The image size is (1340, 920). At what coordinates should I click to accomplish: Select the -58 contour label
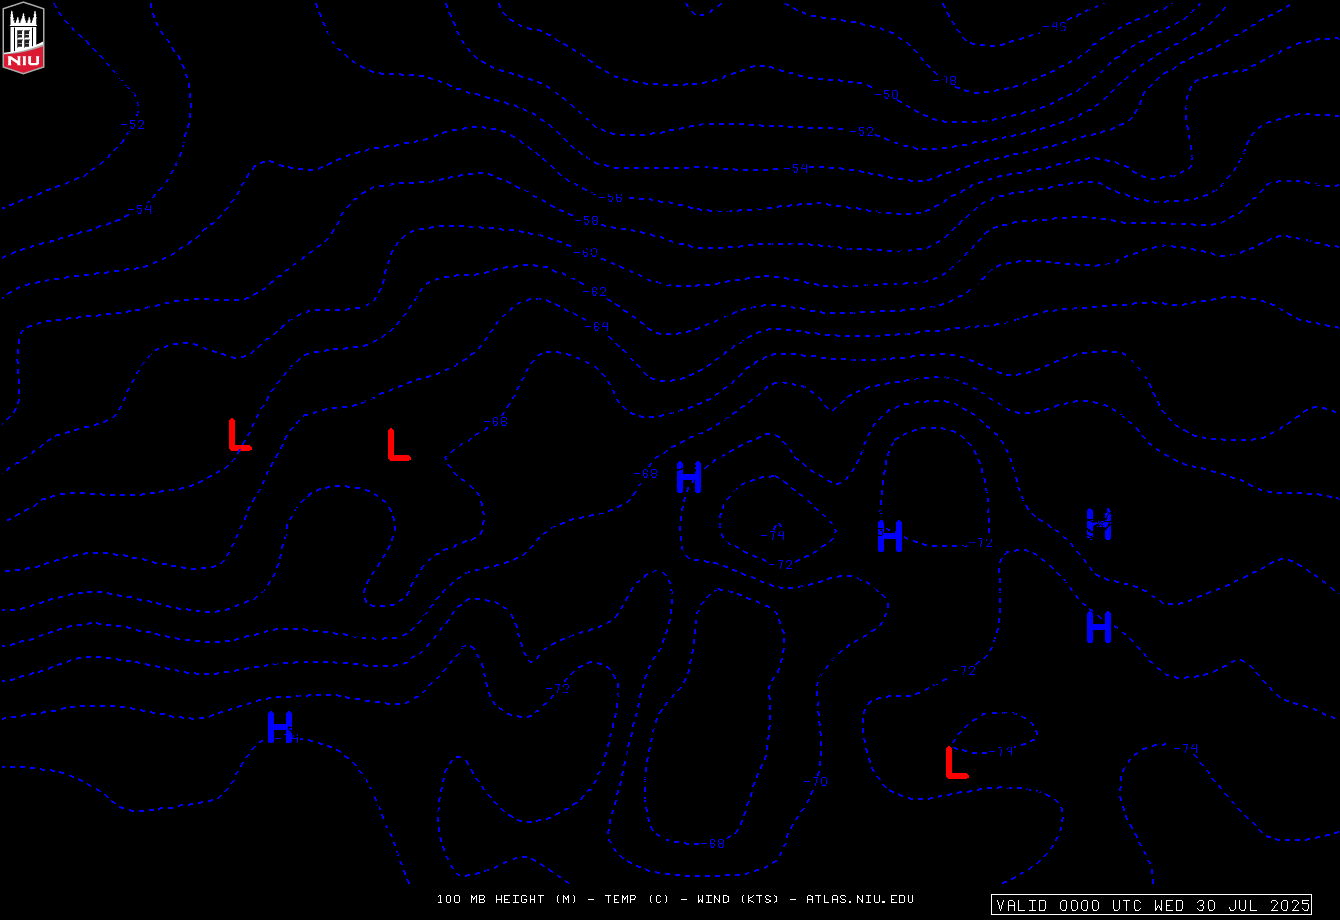588,221
